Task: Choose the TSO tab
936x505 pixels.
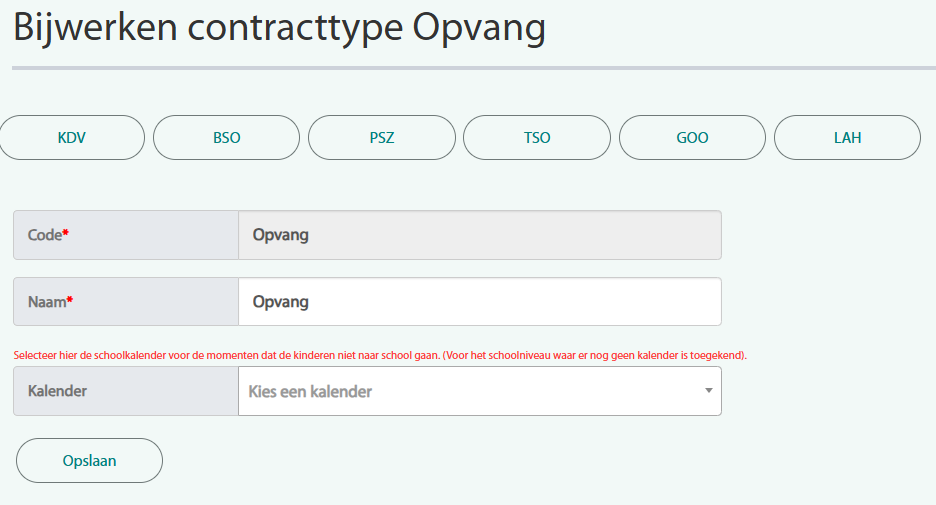Action: pos(537,138)
